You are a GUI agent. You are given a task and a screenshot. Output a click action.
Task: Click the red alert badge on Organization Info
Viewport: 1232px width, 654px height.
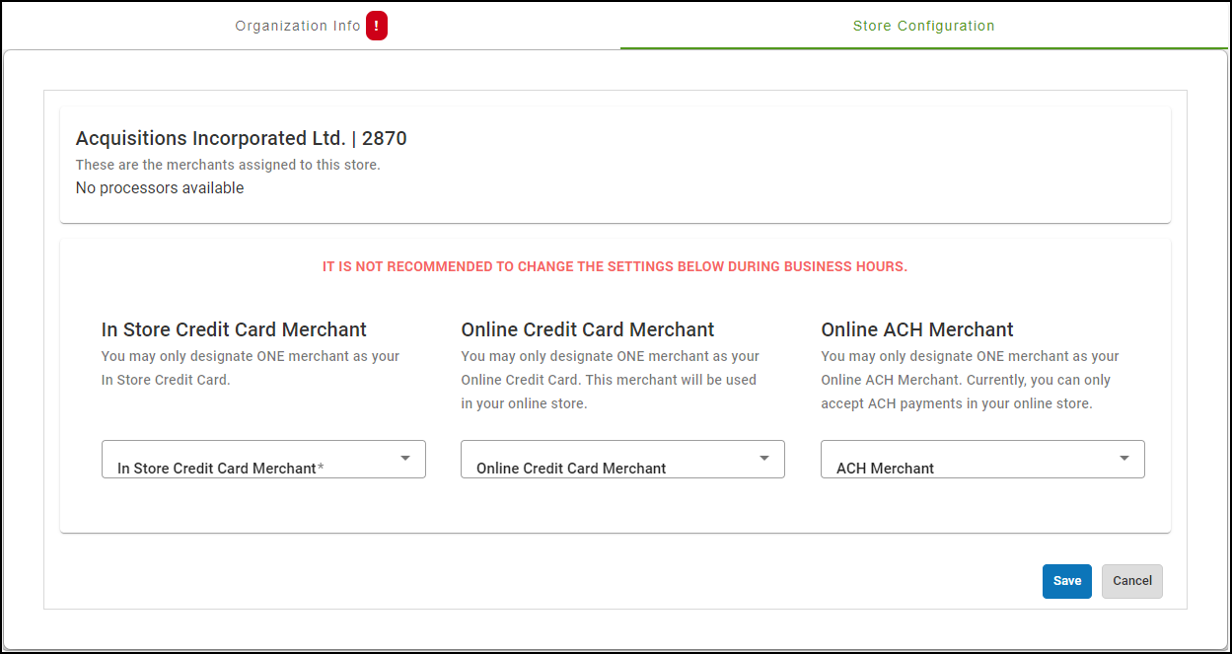click(x=376, y=27)
